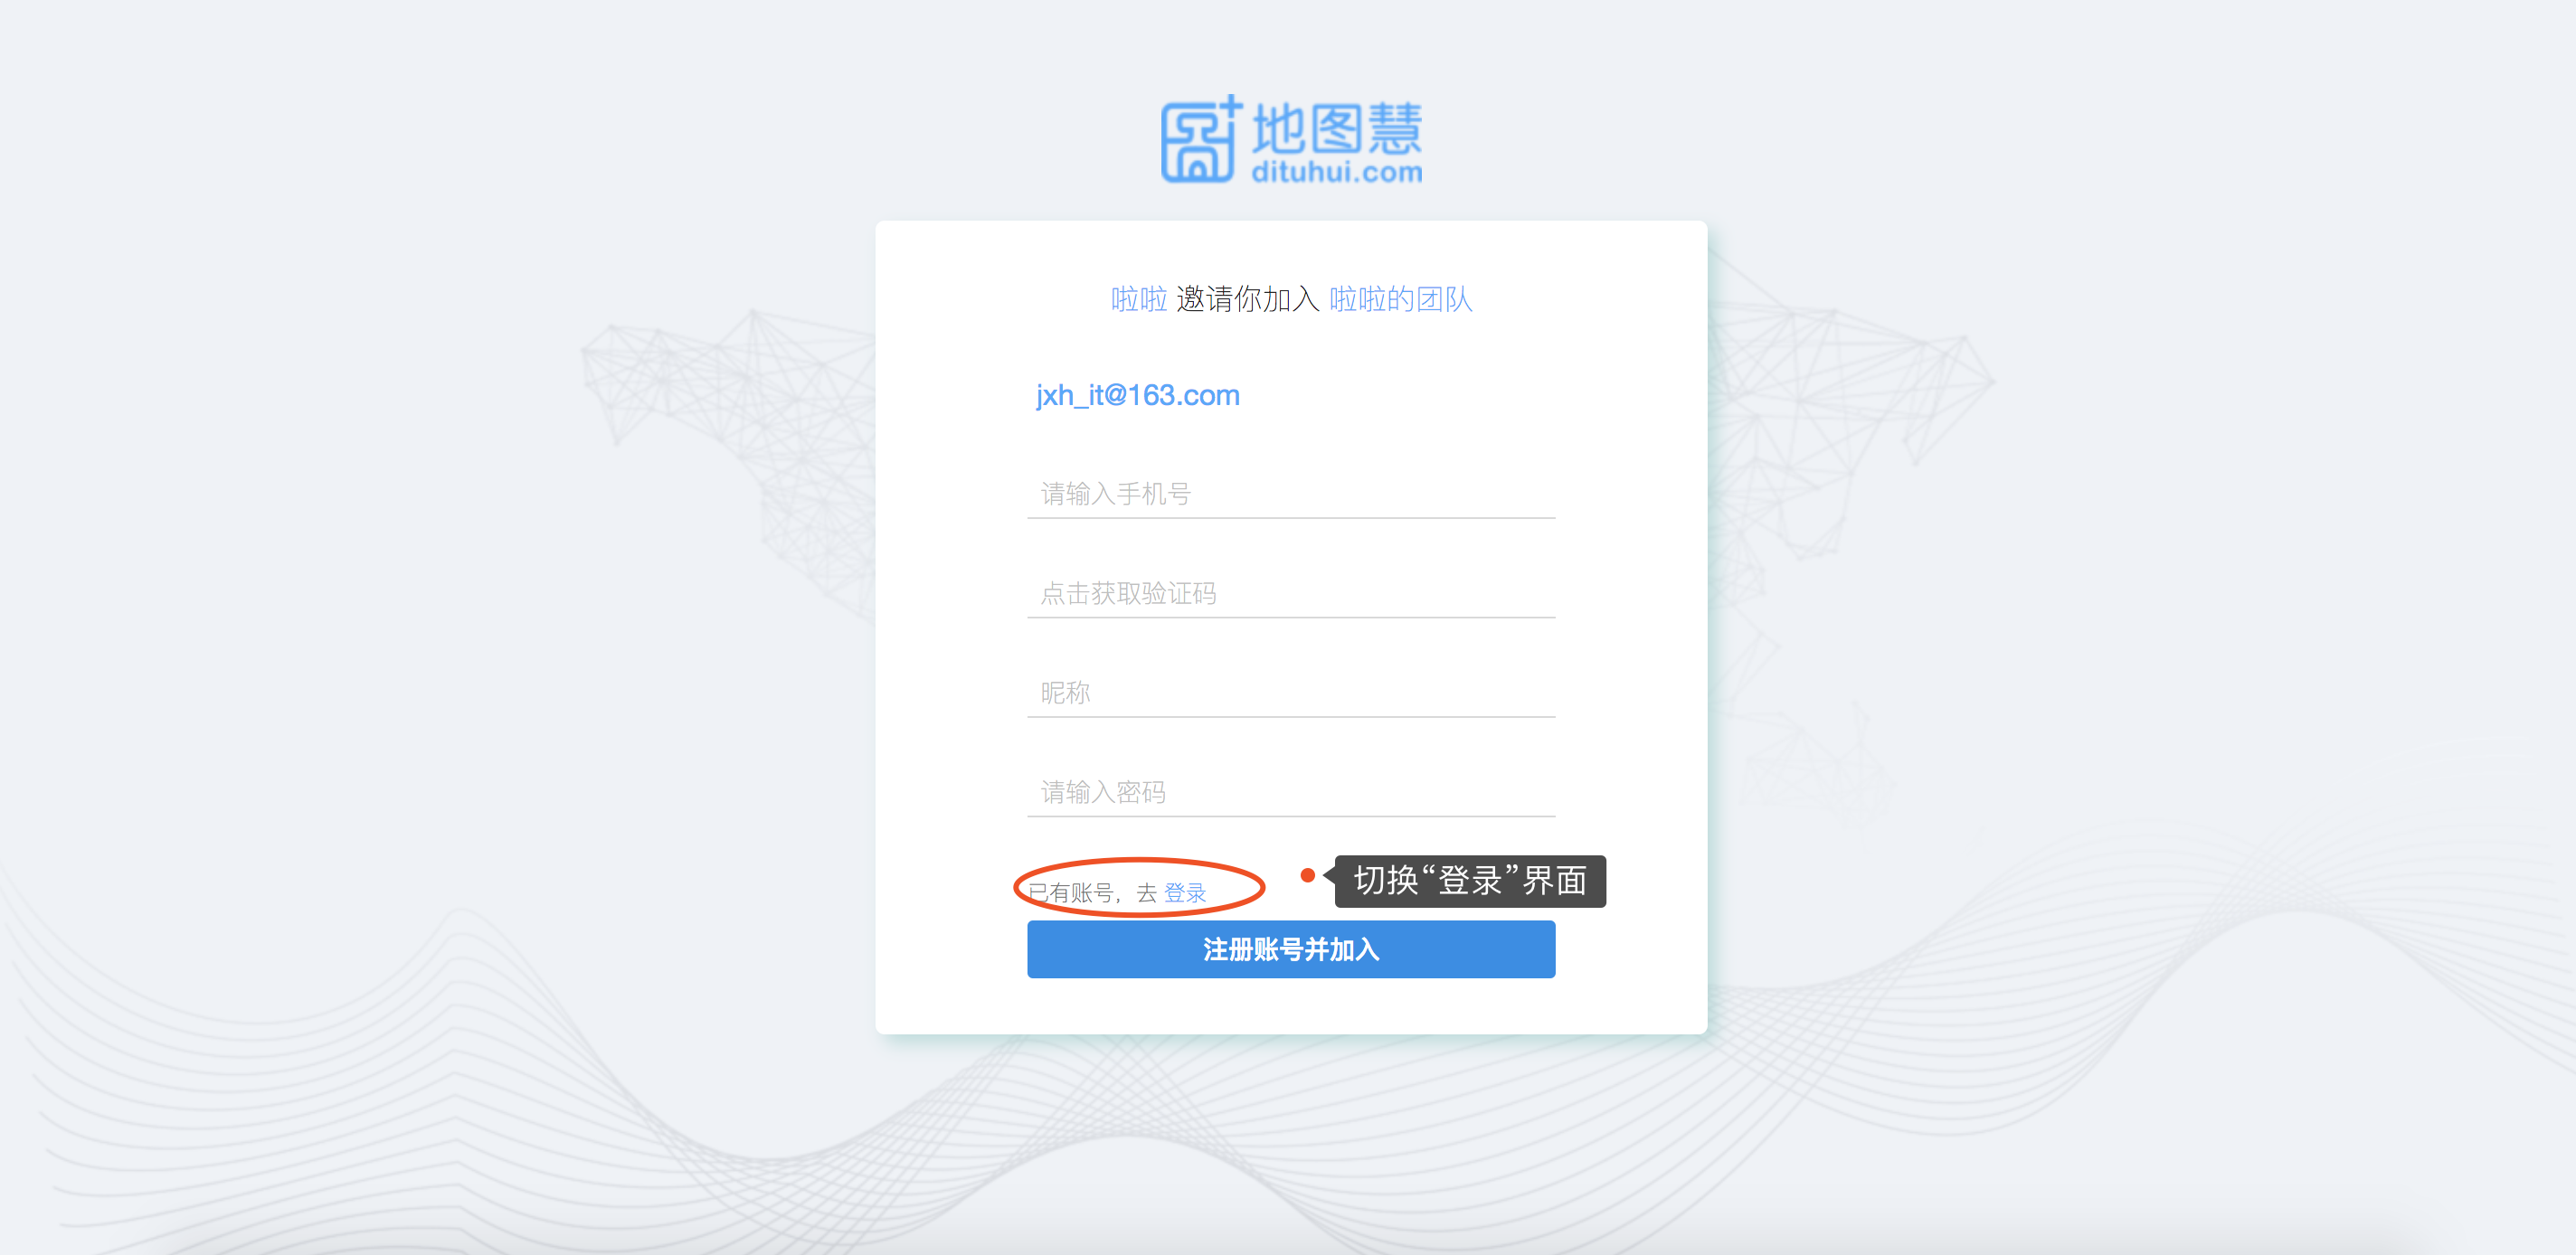Click the 切换"登录"界面 tooltip label
The width and height of the screenshot is (2576, 1255).
pyautogui.click(x=1470, y=880)
